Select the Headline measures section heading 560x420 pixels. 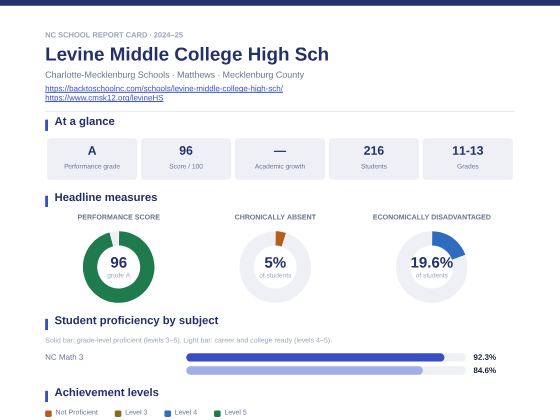[x=106, y=198]
